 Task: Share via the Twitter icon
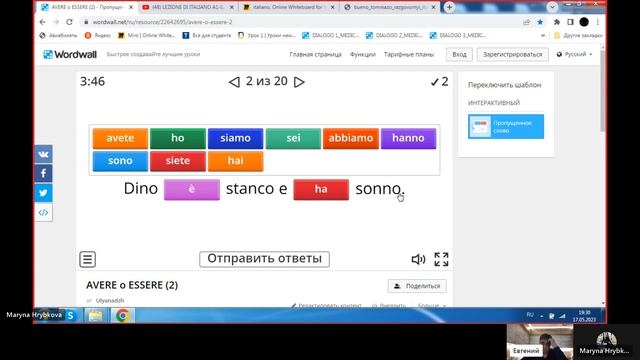coord(43,193)
